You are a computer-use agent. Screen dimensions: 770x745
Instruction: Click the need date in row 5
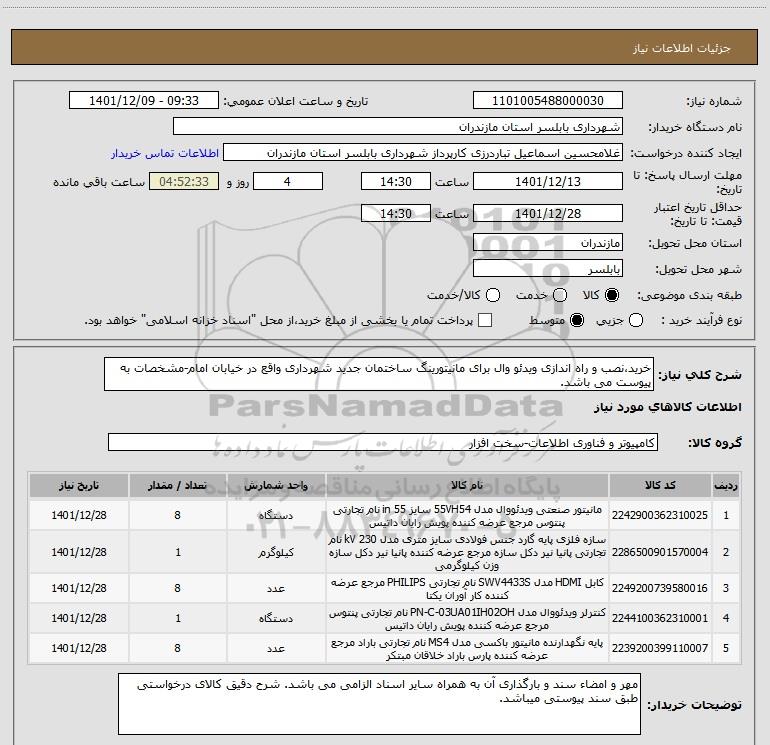(79, 648)
